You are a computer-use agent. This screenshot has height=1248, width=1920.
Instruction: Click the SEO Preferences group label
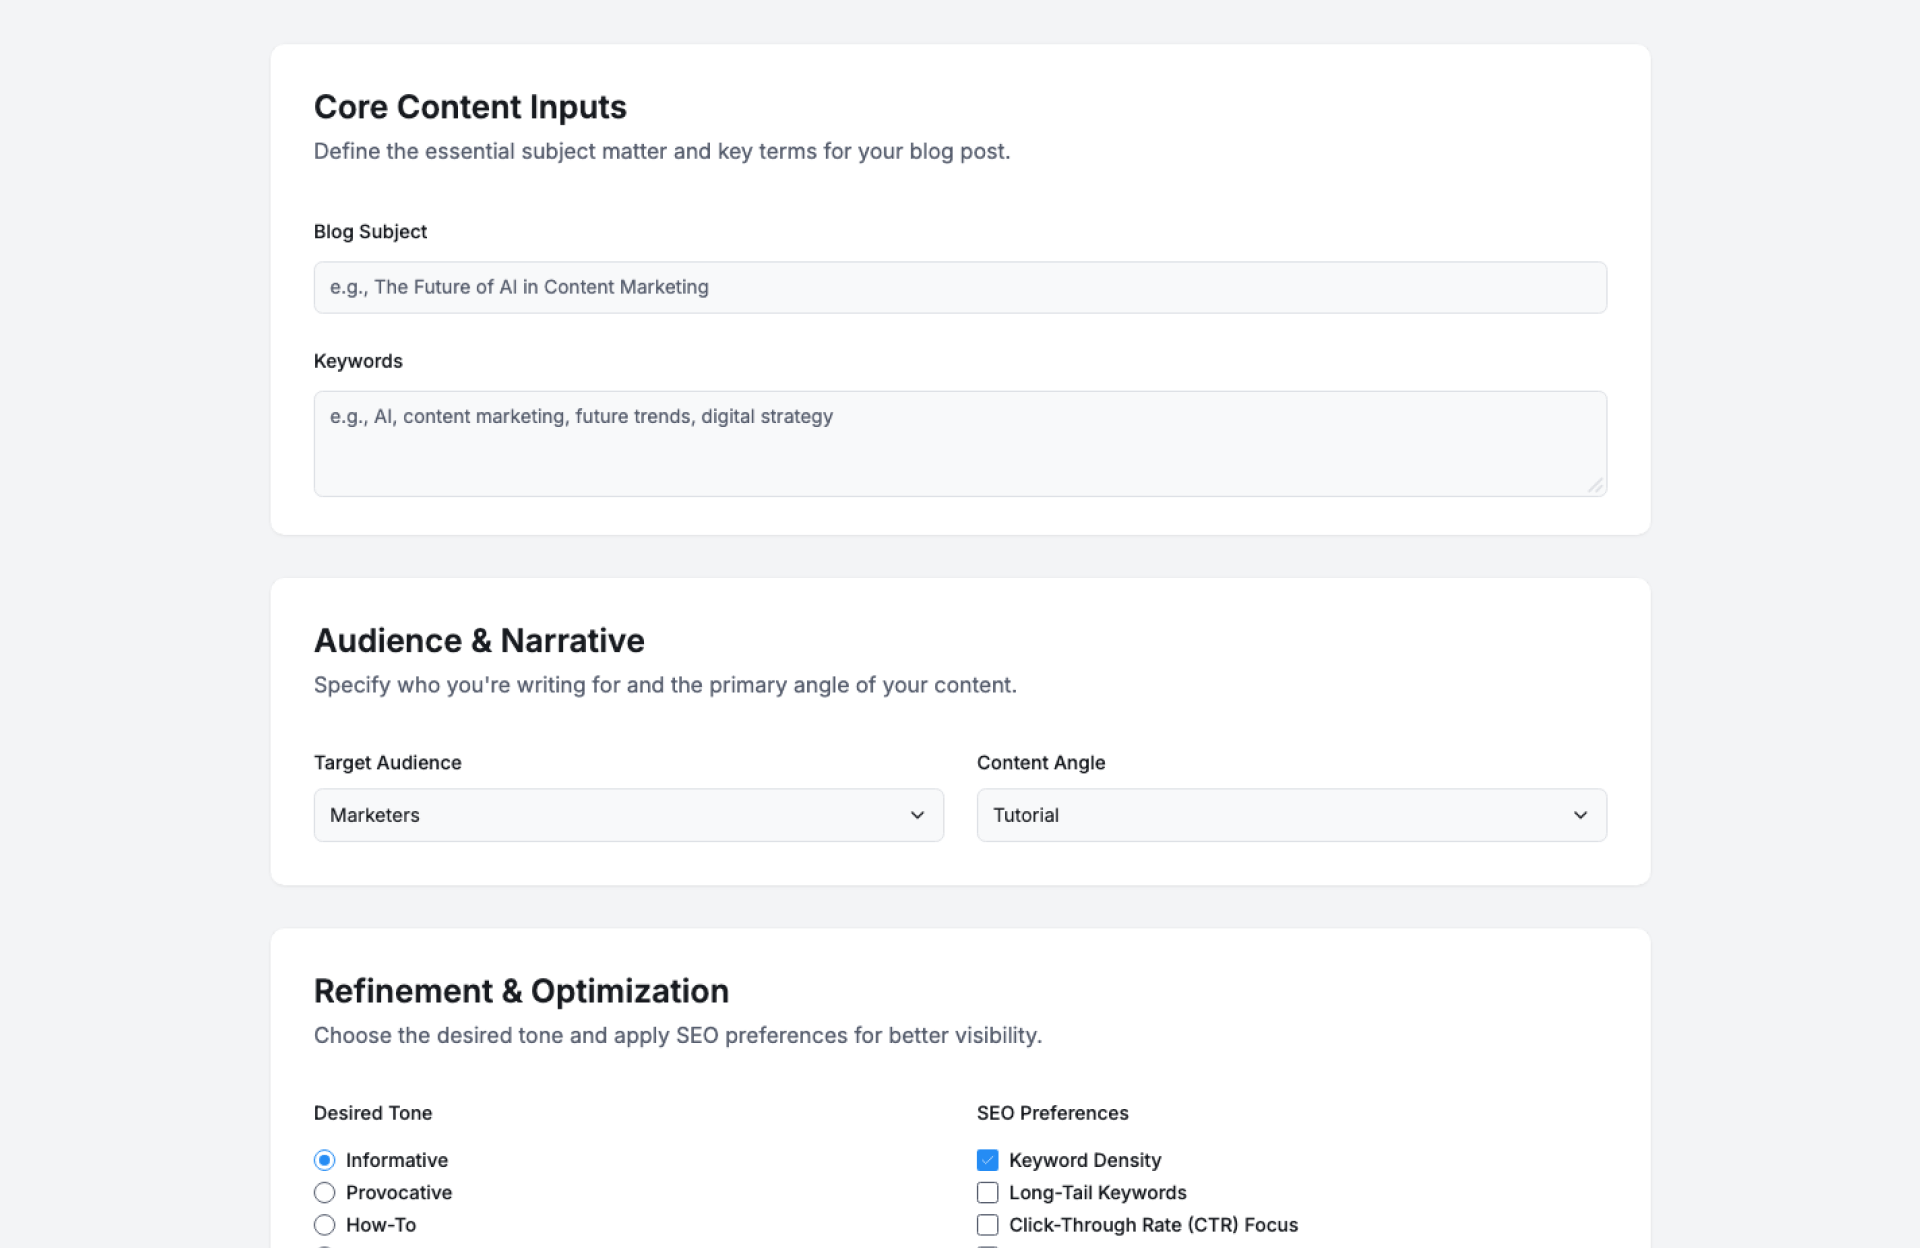1052,1113
